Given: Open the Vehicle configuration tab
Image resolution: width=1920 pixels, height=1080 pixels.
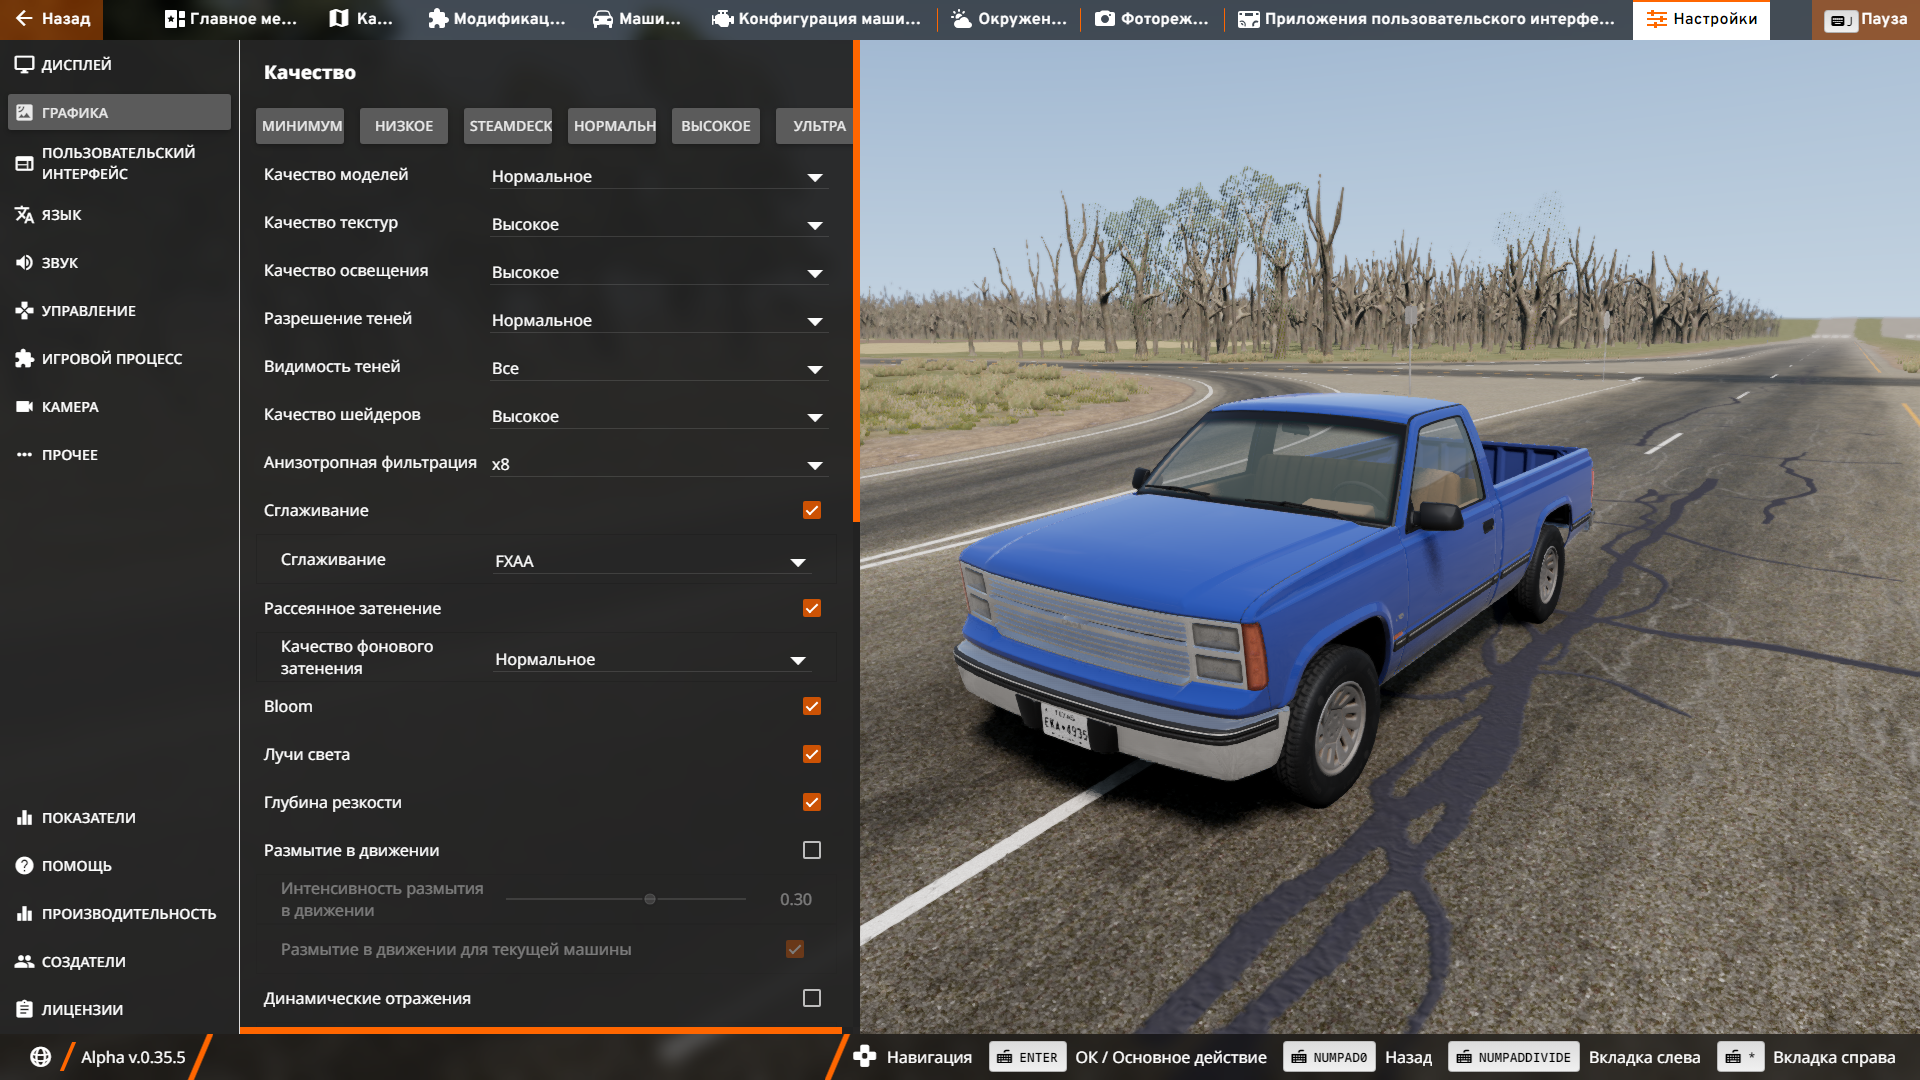Looking at the screenshot, I should pyautogui.click(x=816, y=19).
